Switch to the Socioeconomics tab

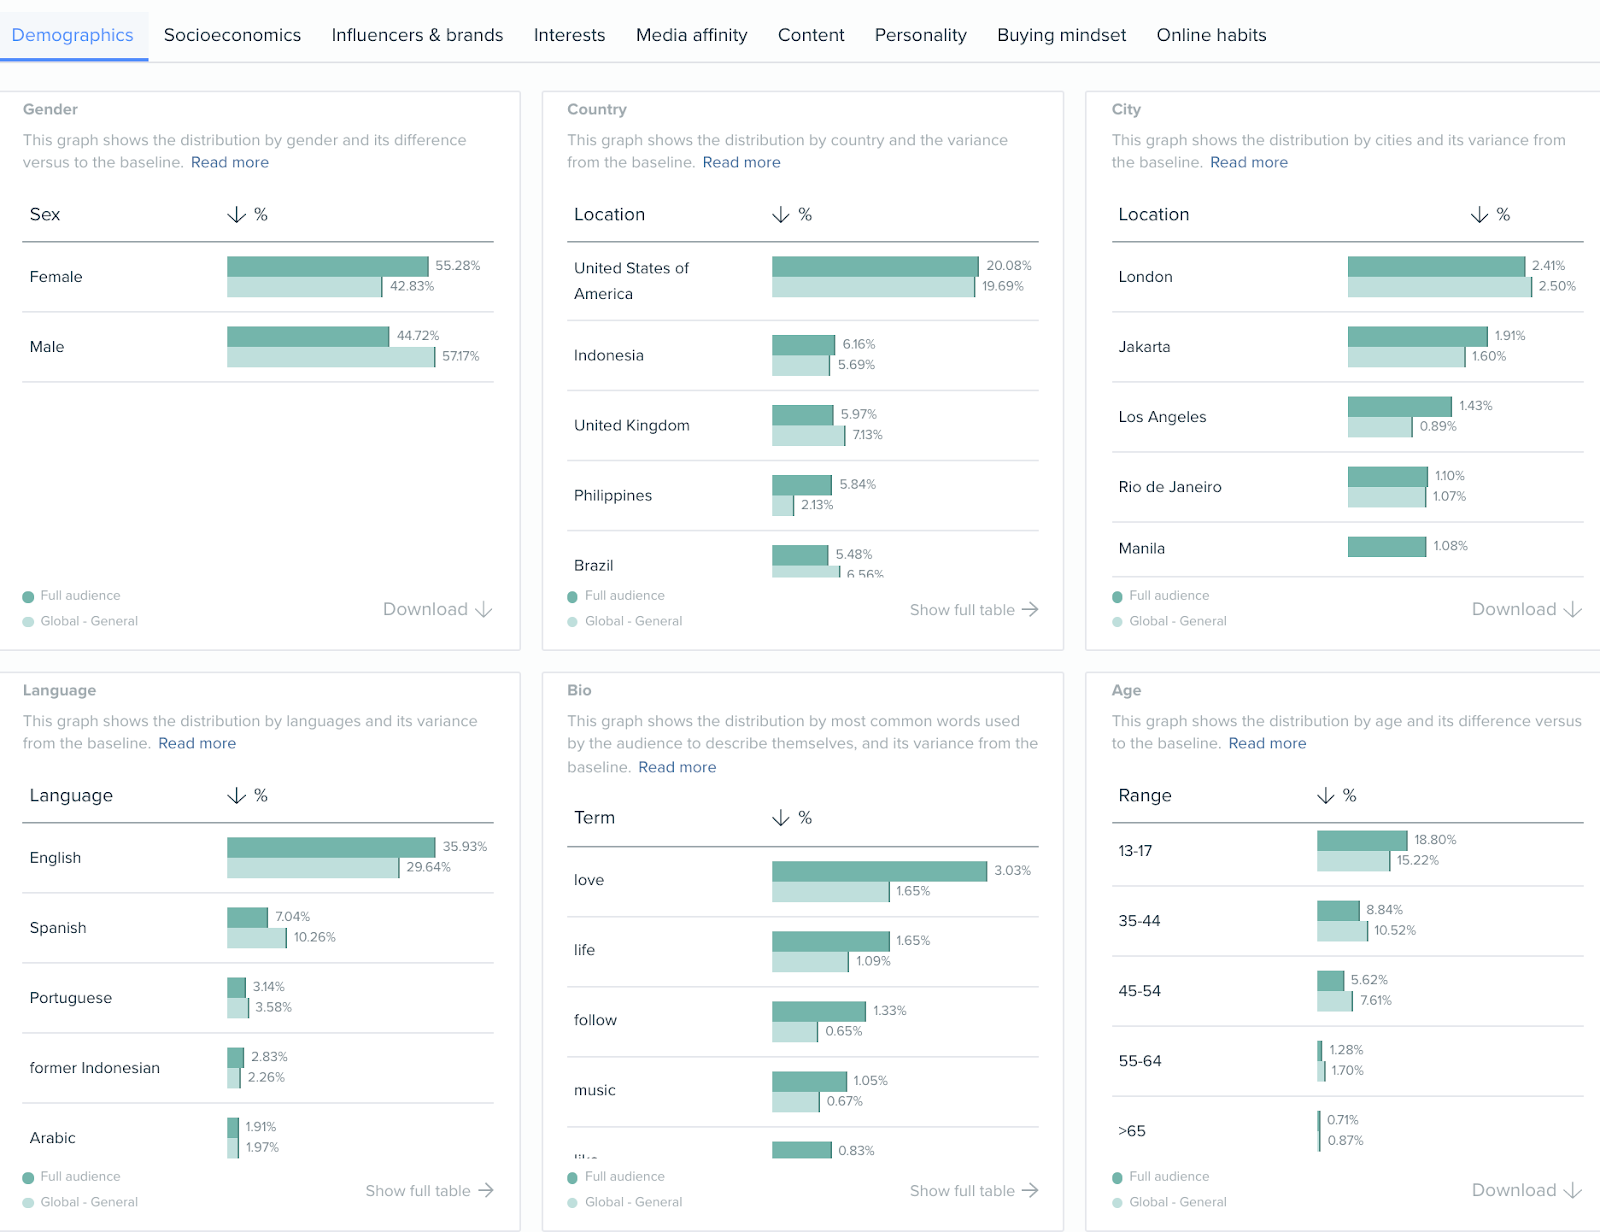tap(232, 35)
